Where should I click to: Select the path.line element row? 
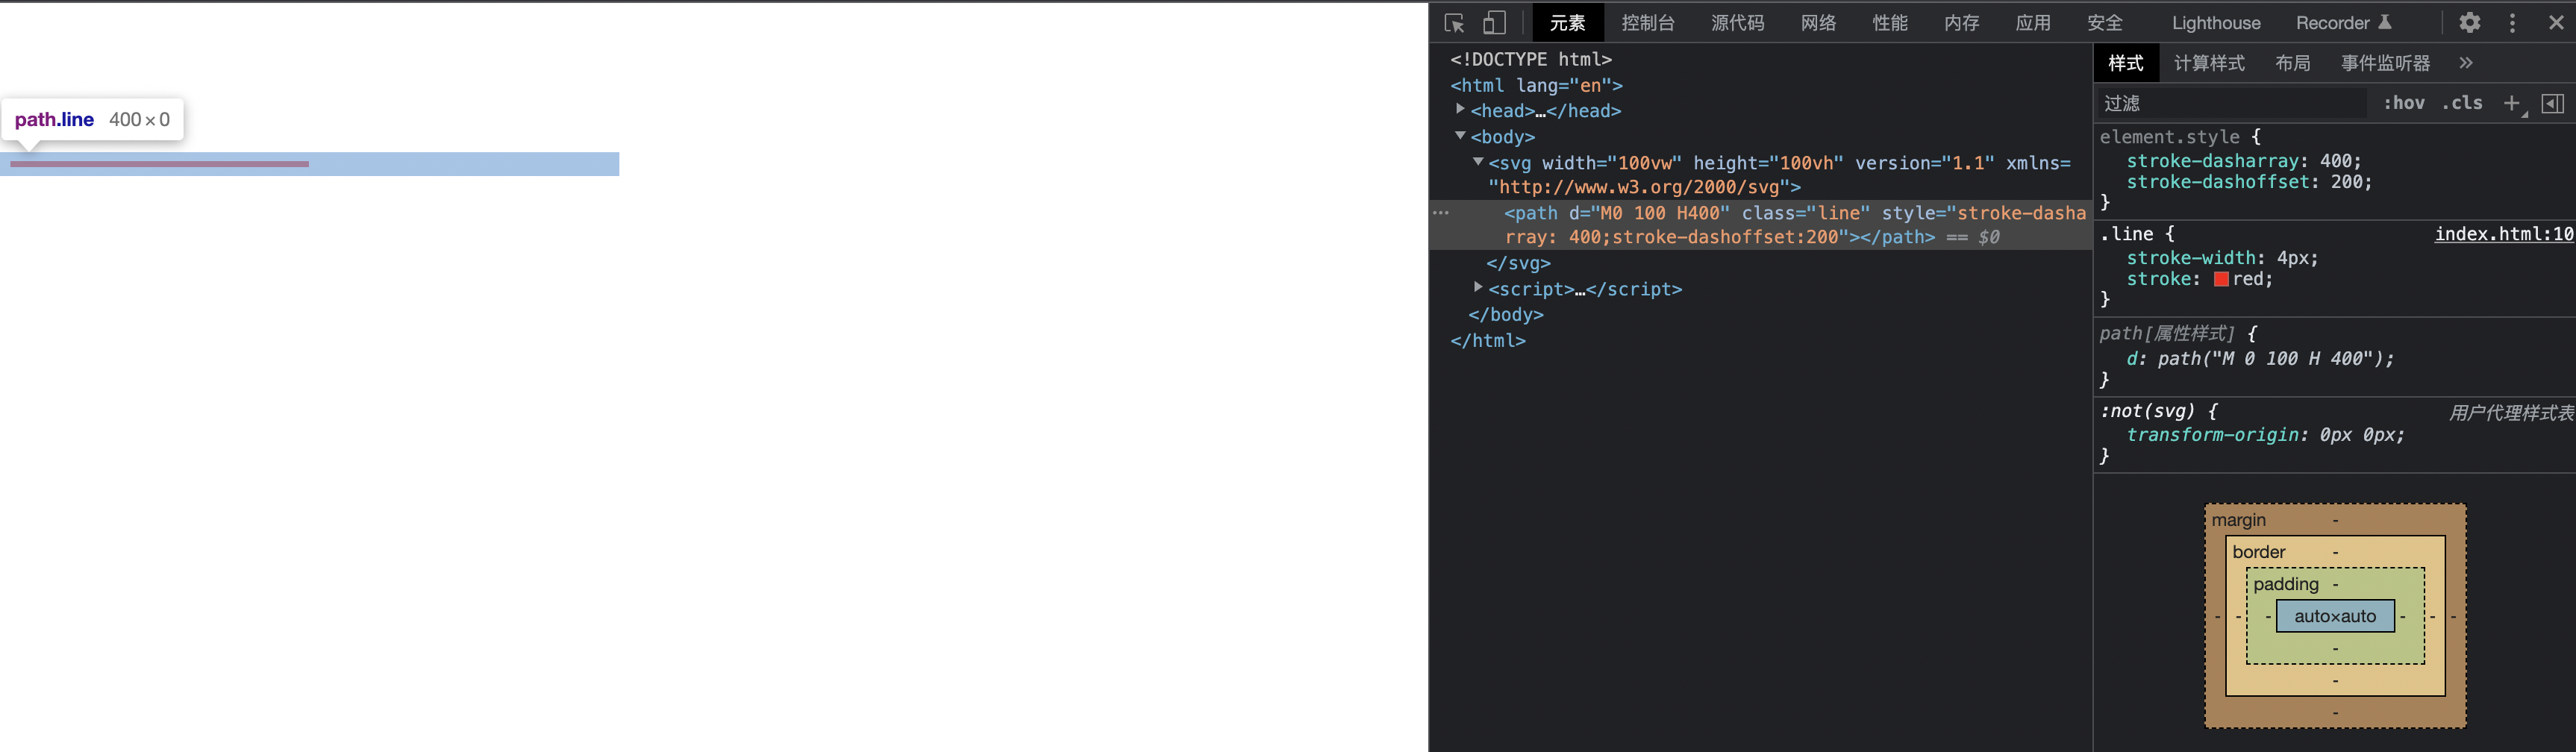[1760, 225]
